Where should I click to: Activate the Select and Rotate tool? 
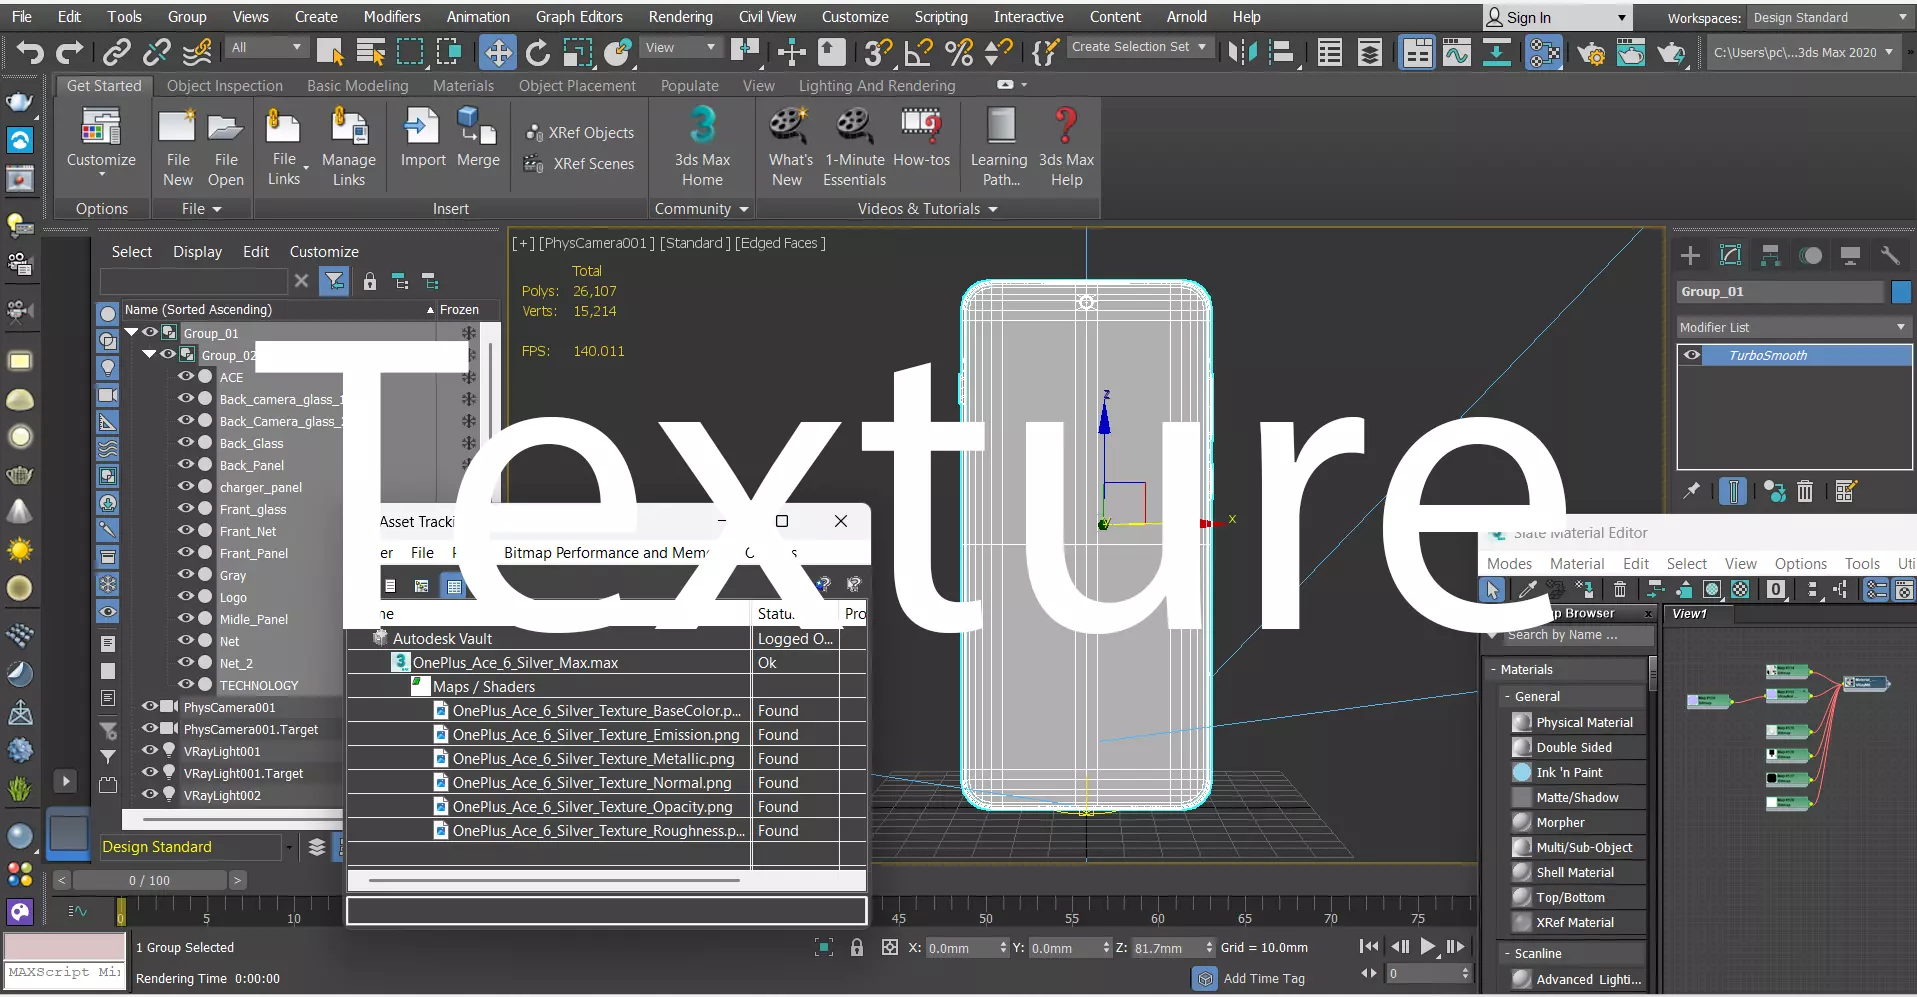tap(537, 51)
